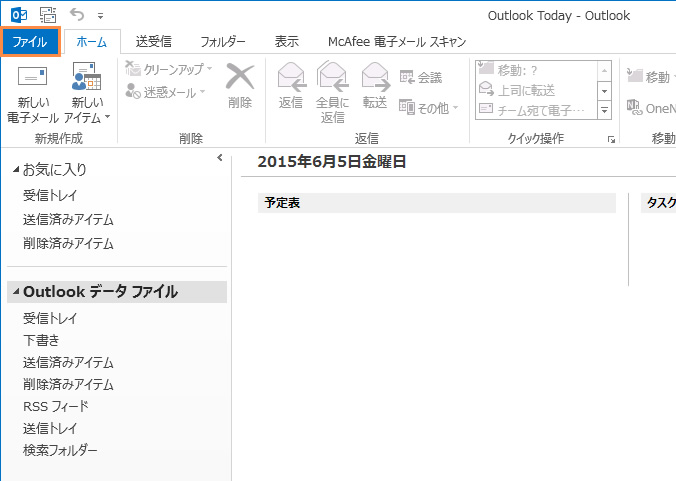Open 削除済みアイテム under Outlook データ ファイル

tap(68, 384)
